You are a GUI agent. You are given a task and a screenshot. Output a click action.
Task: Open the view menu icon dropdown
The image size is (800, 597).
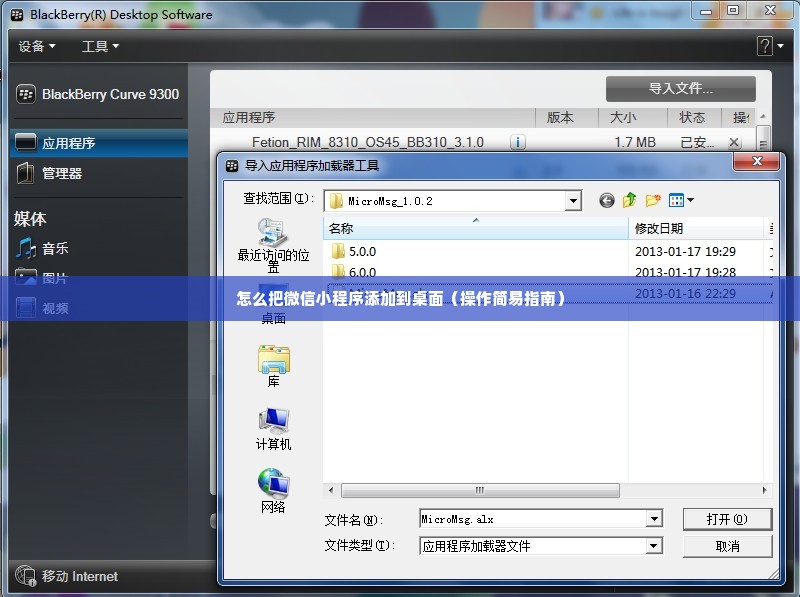pyautogui.click(x=681, y=200)
